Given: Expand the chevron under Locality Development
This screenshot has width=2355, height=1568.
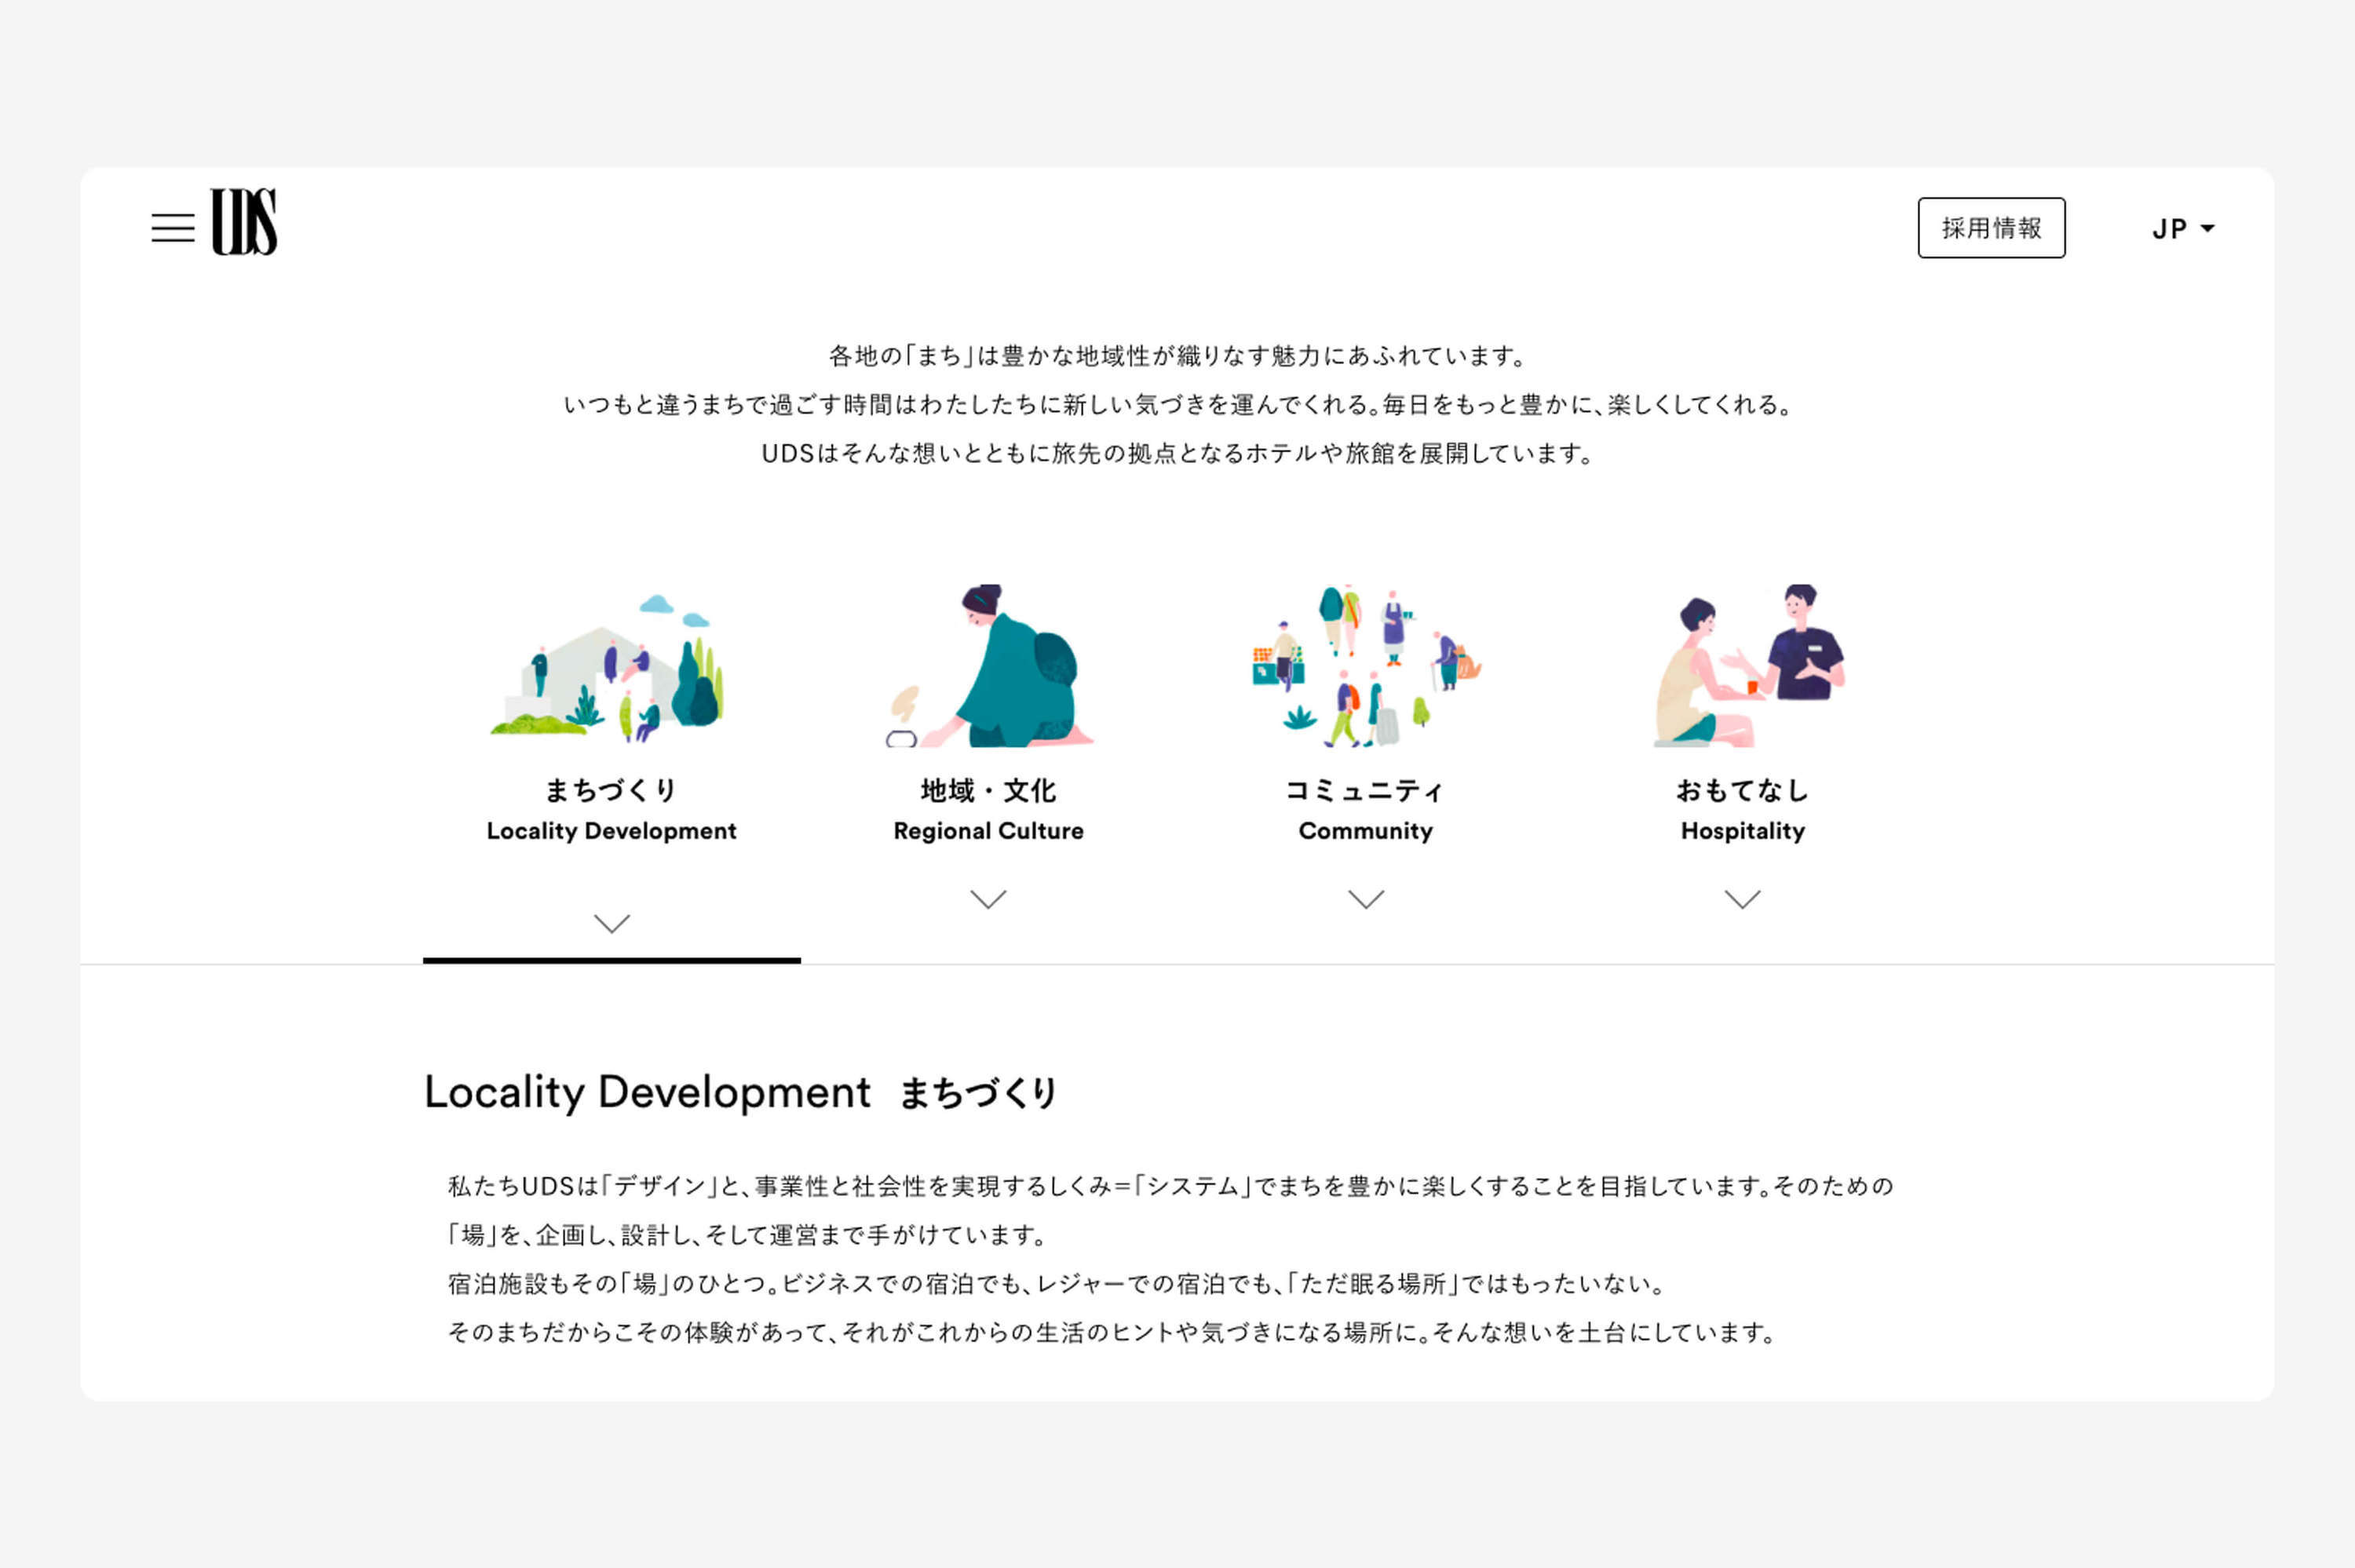Looking at the screenshot, I should 612,923.
